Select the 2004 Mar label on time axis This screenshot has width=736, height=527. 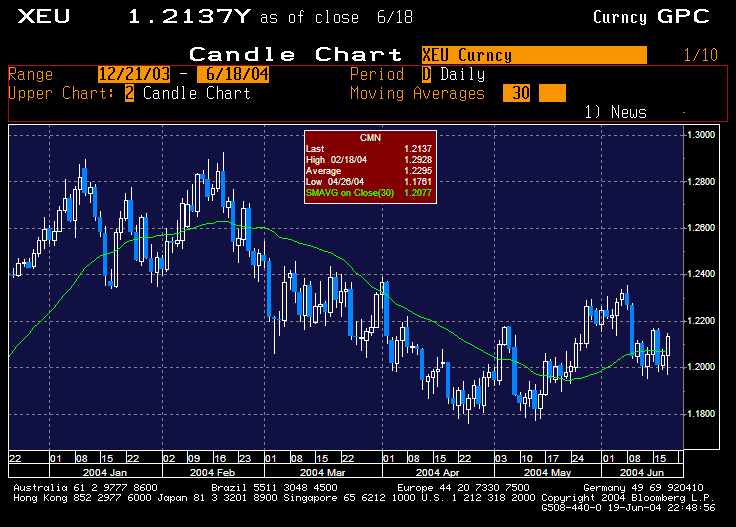pyautogui.click(x=322, y=470)
